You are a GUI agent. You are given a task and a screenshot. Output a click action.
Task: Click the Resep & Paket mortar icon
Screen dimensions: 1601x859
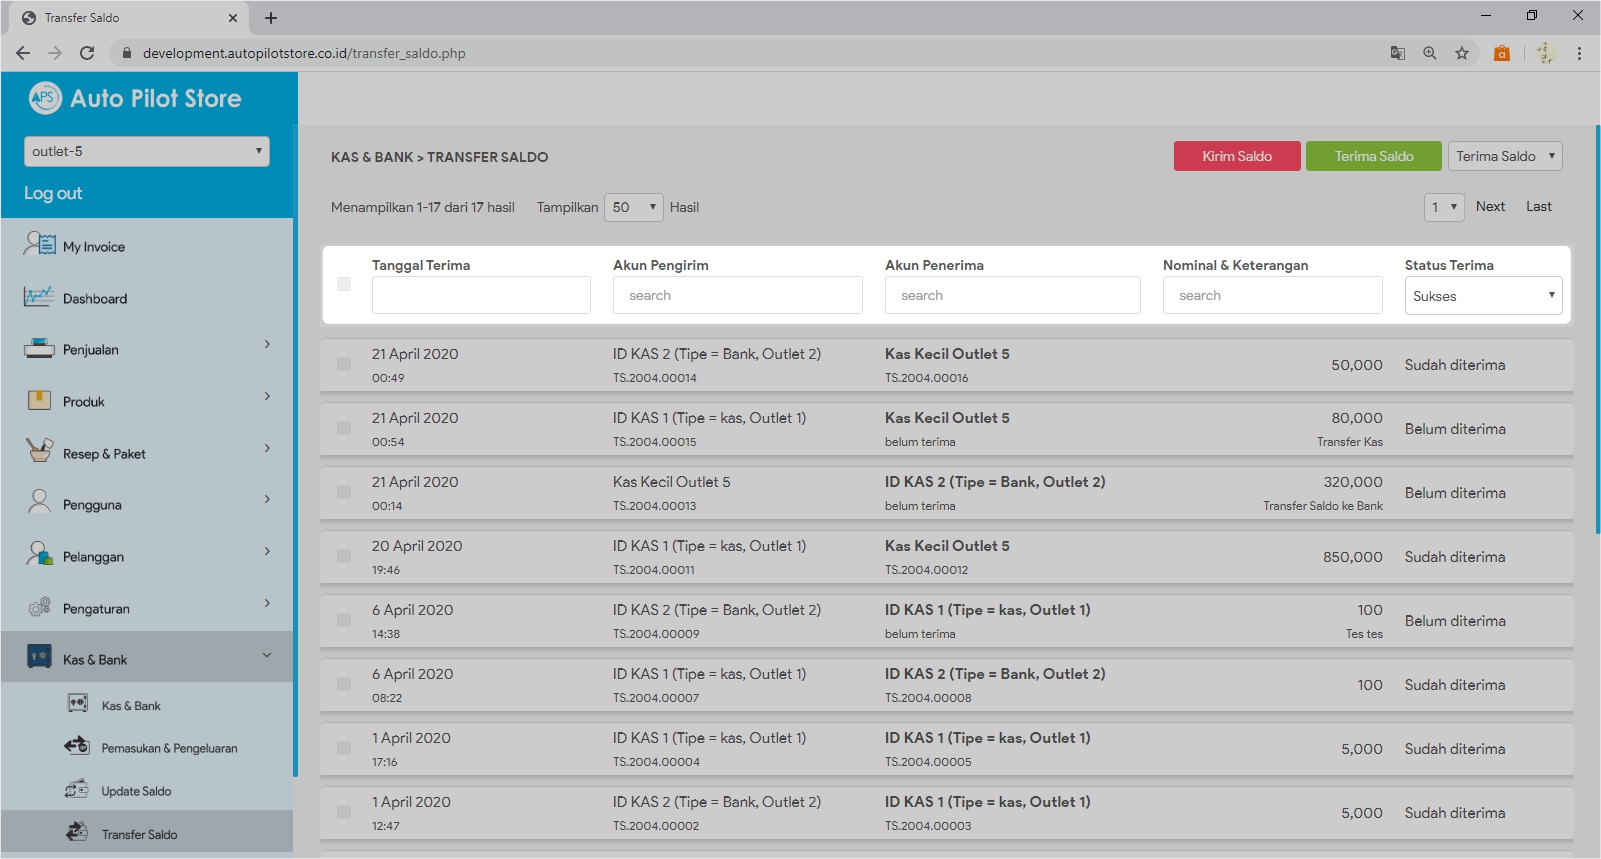pyautogui.click(x=39, y=451)
